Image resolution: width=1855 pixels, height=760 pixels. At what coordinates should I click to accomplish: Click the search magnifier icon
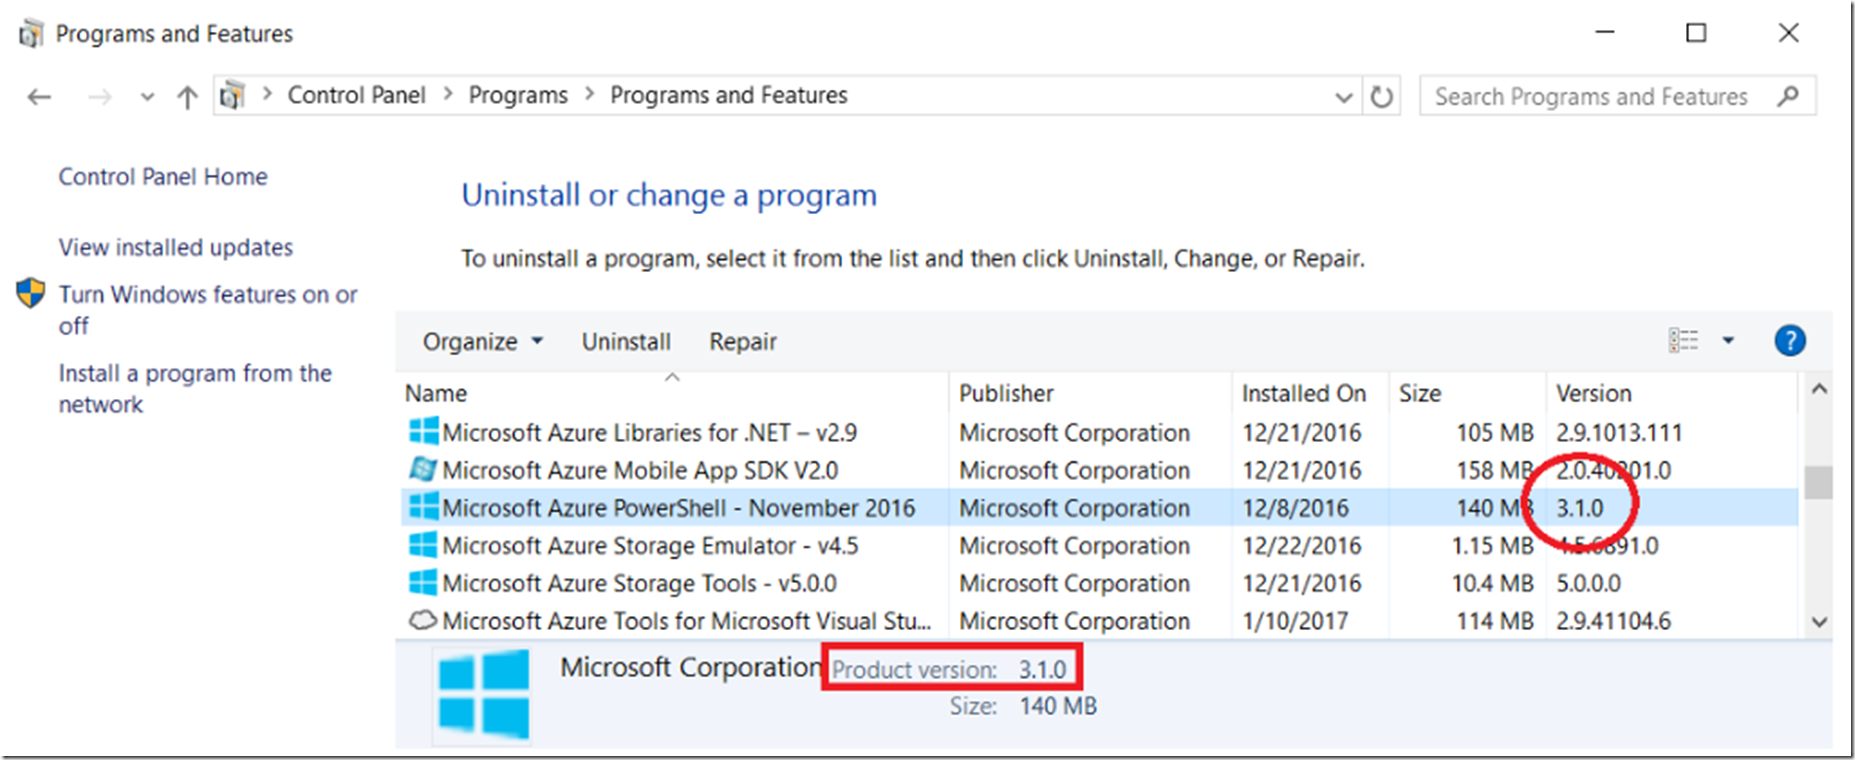tap(1788, 96)
